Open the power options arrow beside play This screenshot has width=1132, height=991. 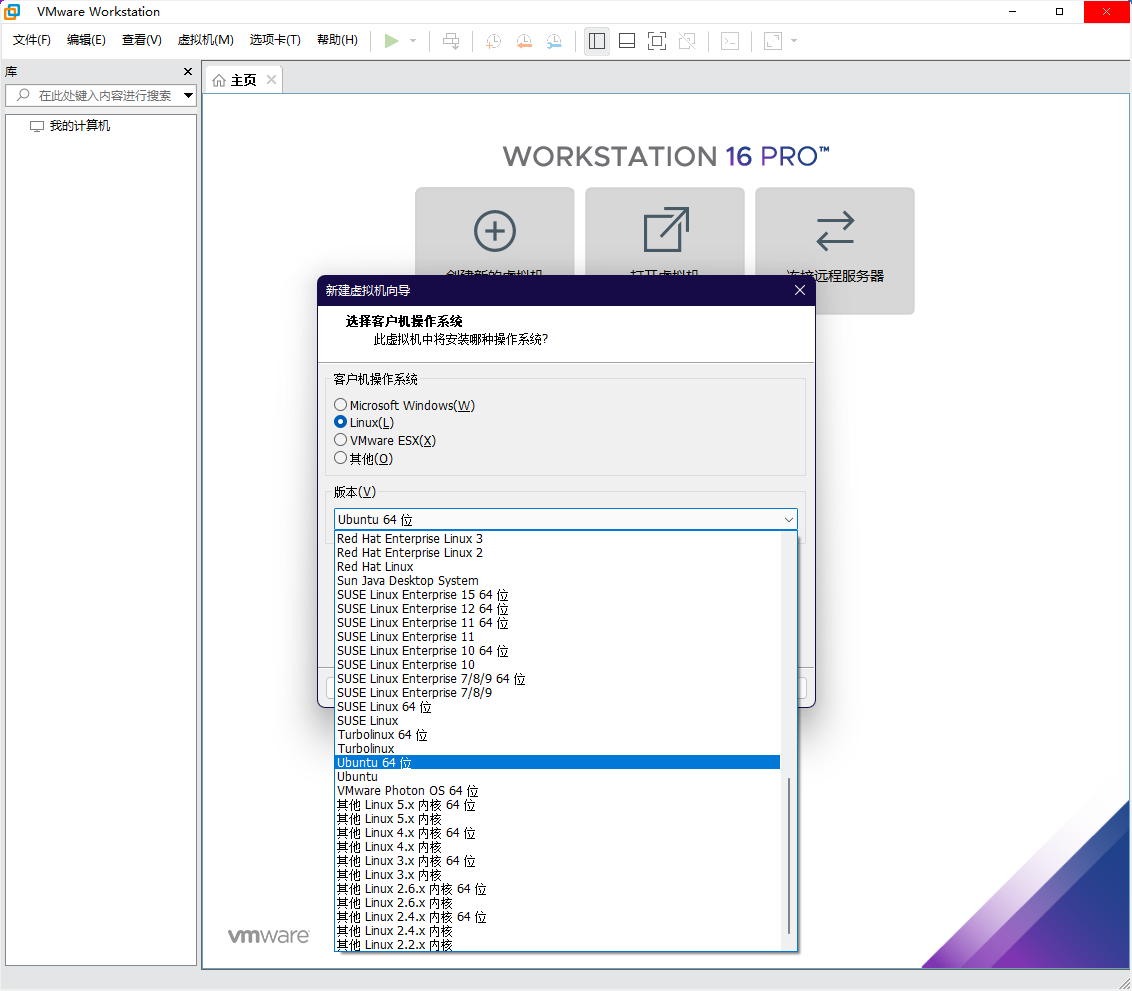coord(413,41)
